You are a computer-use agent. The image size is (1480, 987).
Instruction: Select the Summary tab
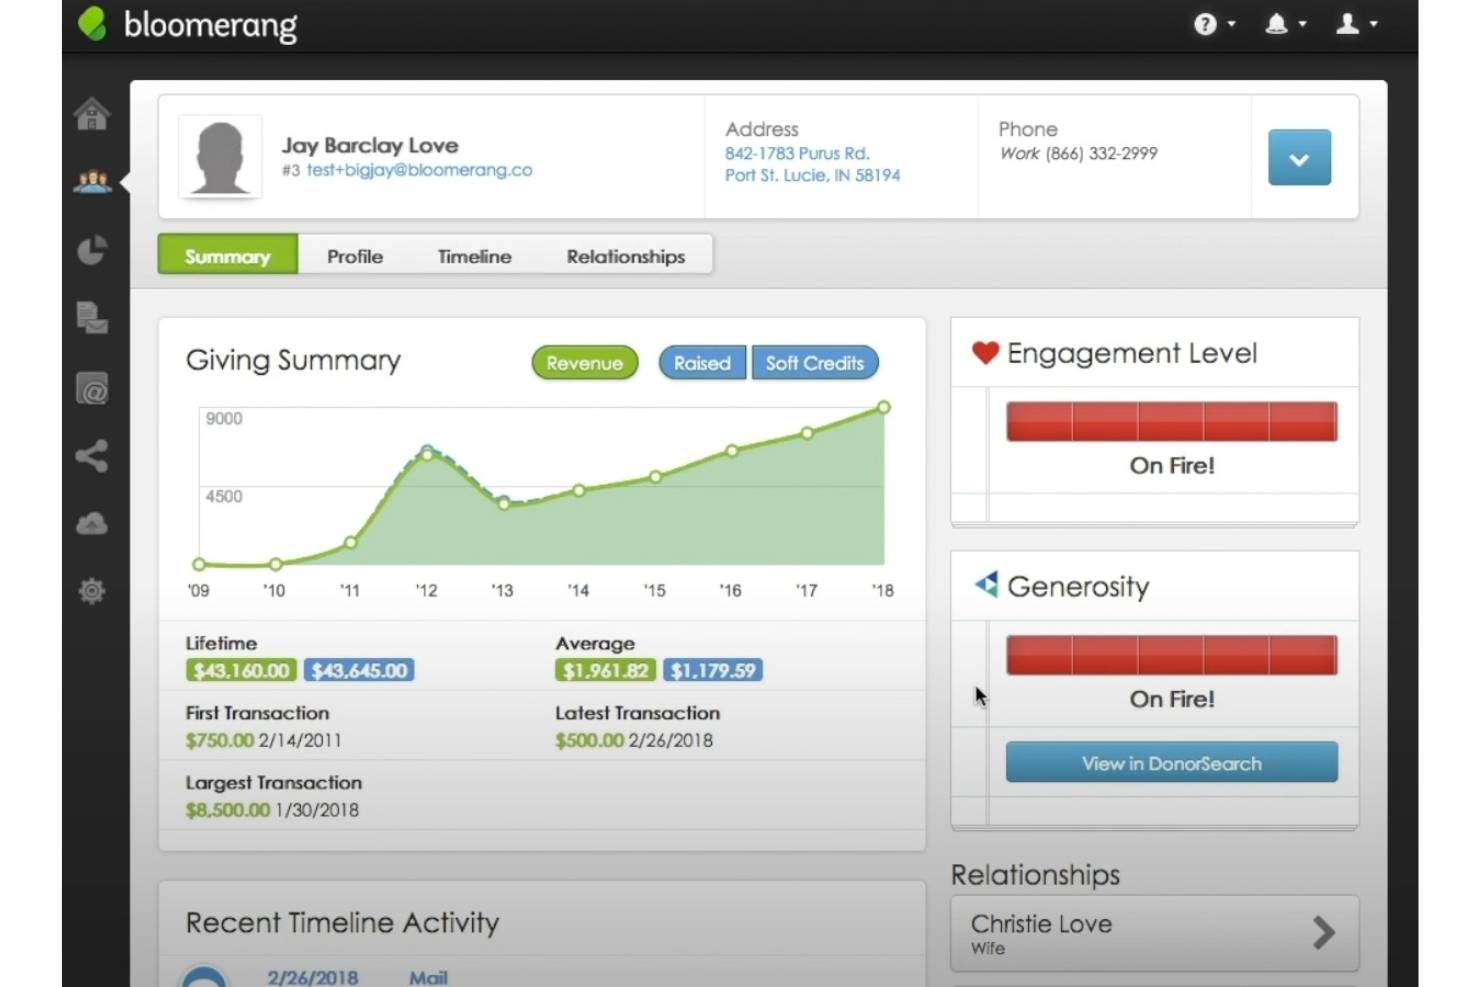[228, 256]
